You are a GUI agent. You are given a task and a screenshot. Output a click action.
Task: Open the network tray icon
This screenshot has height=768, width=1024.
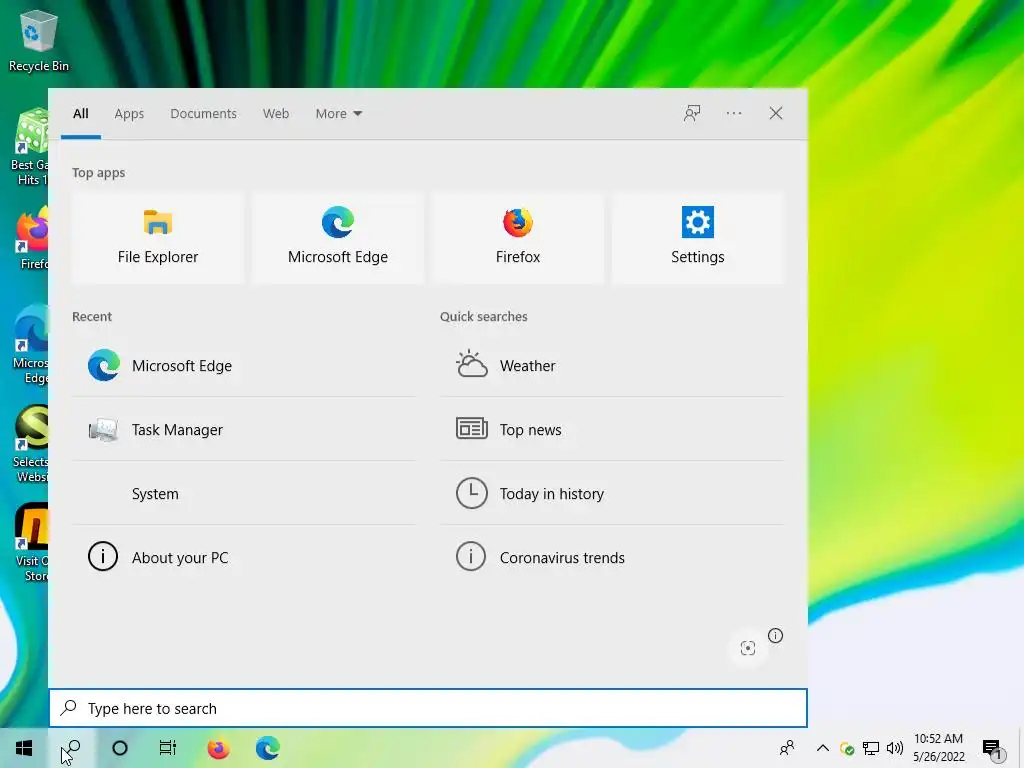871,748
